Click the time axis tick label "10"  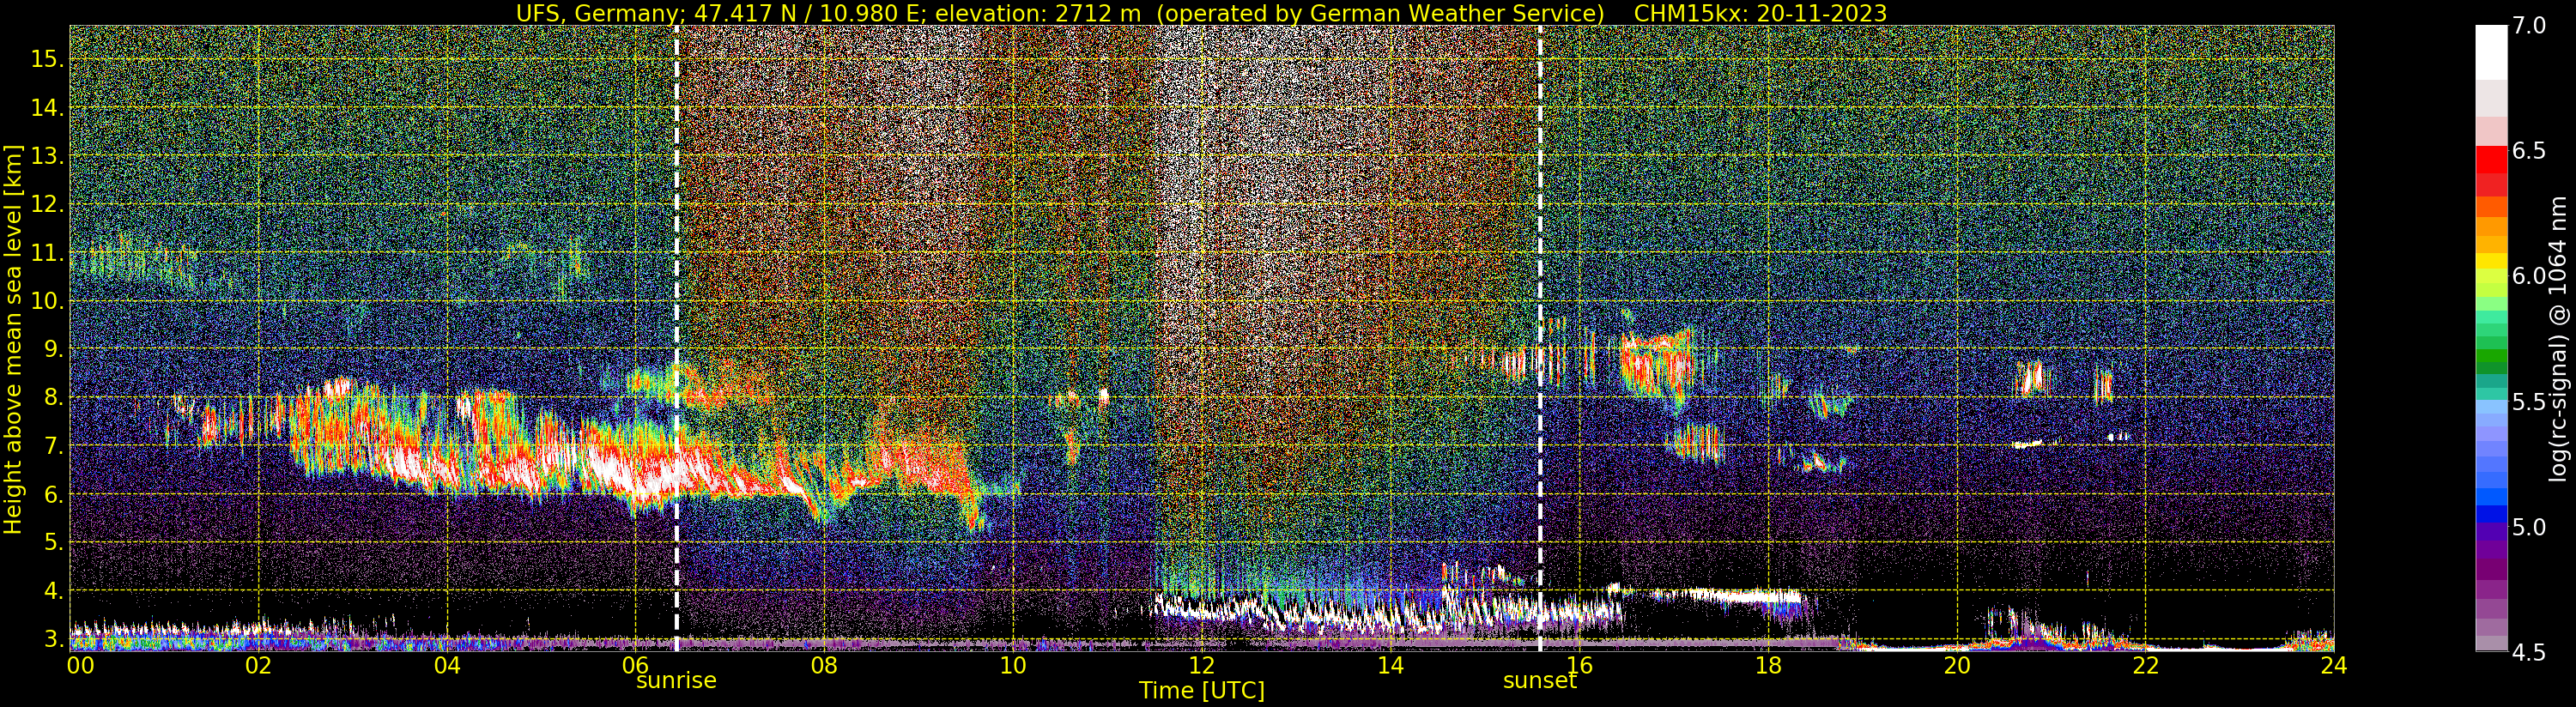click(x=1013, y=665)
